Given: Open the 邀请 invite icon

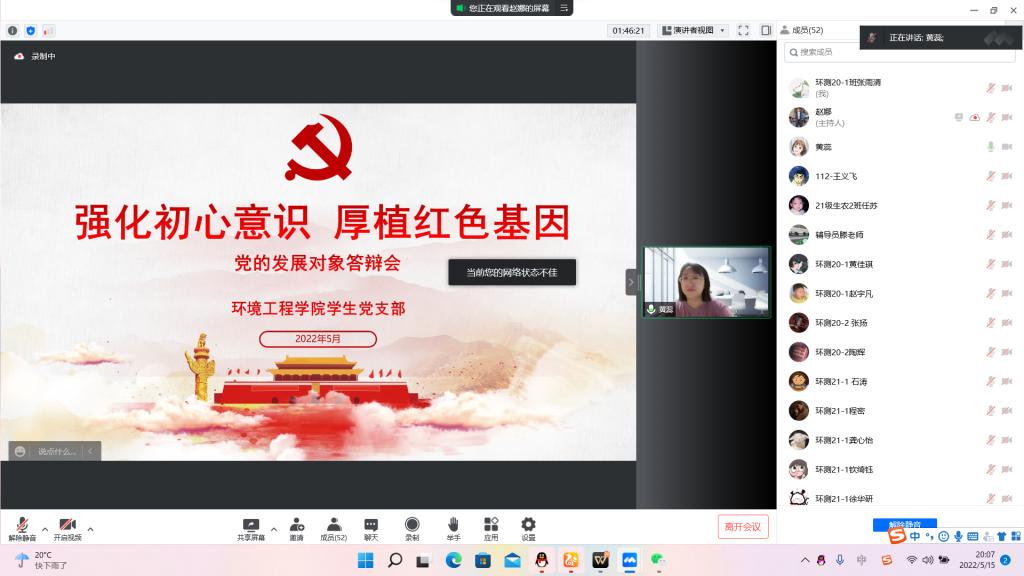Looking at the screenshot, I should click(296, 525).
